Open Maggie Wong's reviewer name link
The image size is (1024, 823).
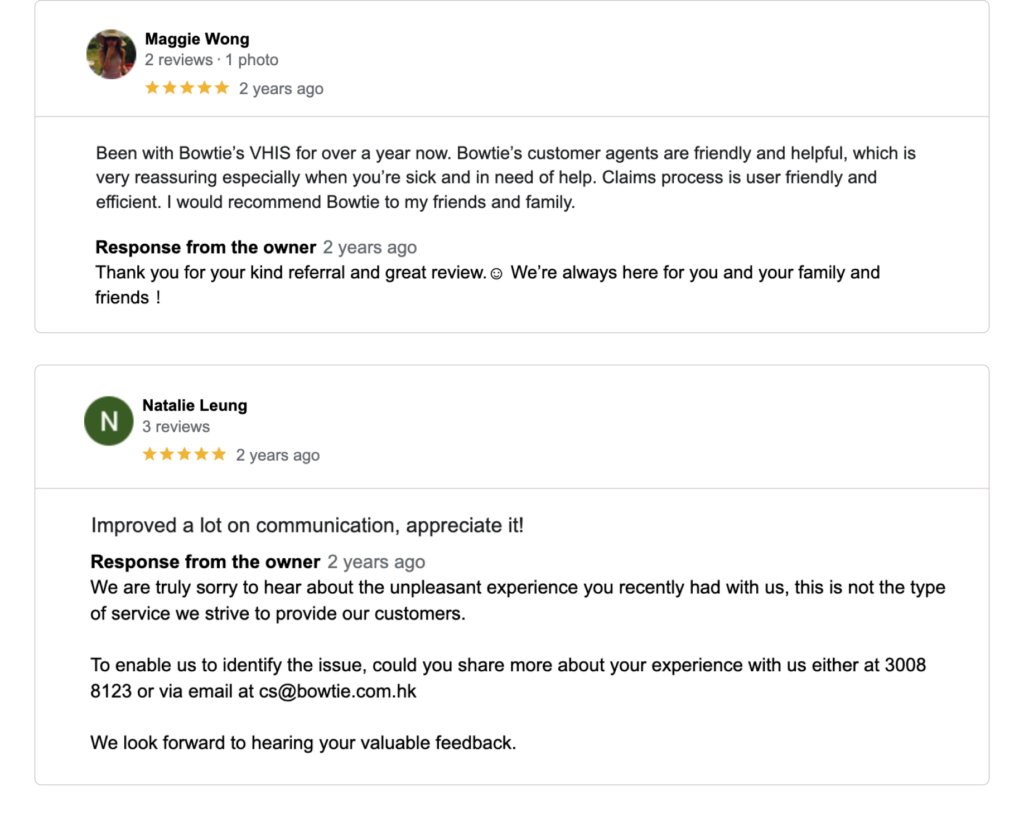[197, 39]
